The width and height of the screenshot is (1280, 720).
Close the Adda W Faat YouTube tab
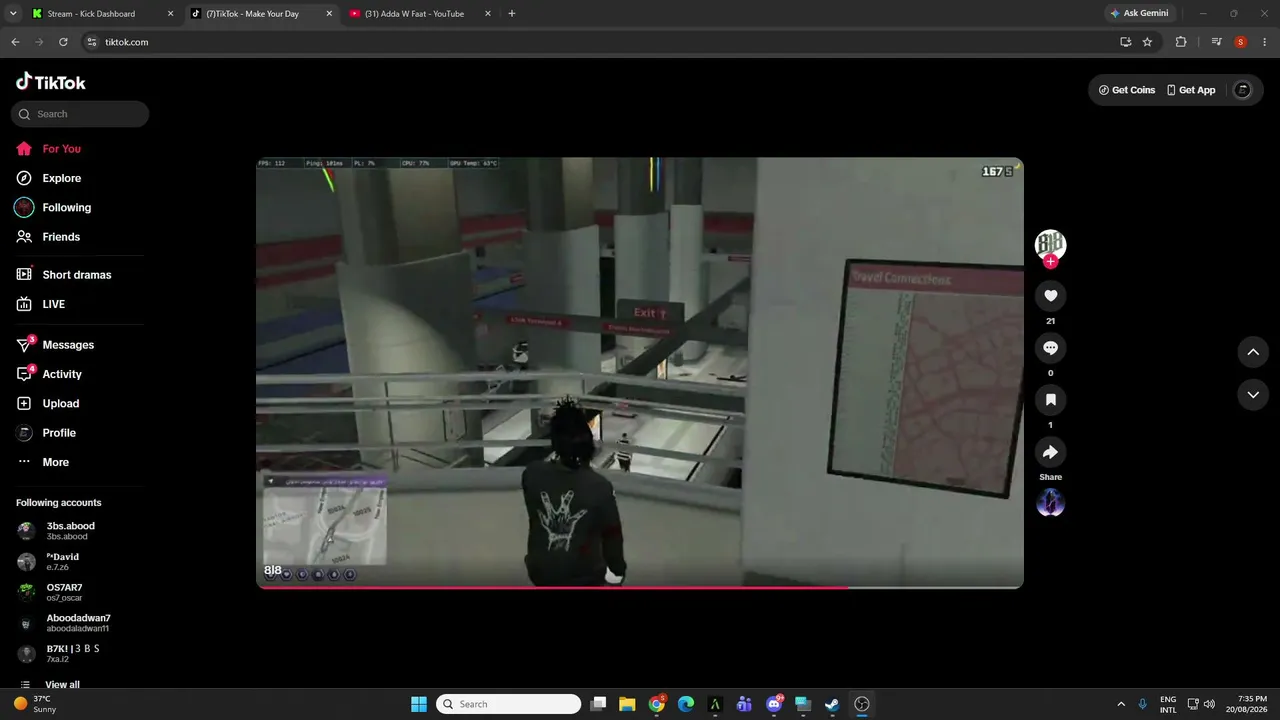(x=487, y=14)
